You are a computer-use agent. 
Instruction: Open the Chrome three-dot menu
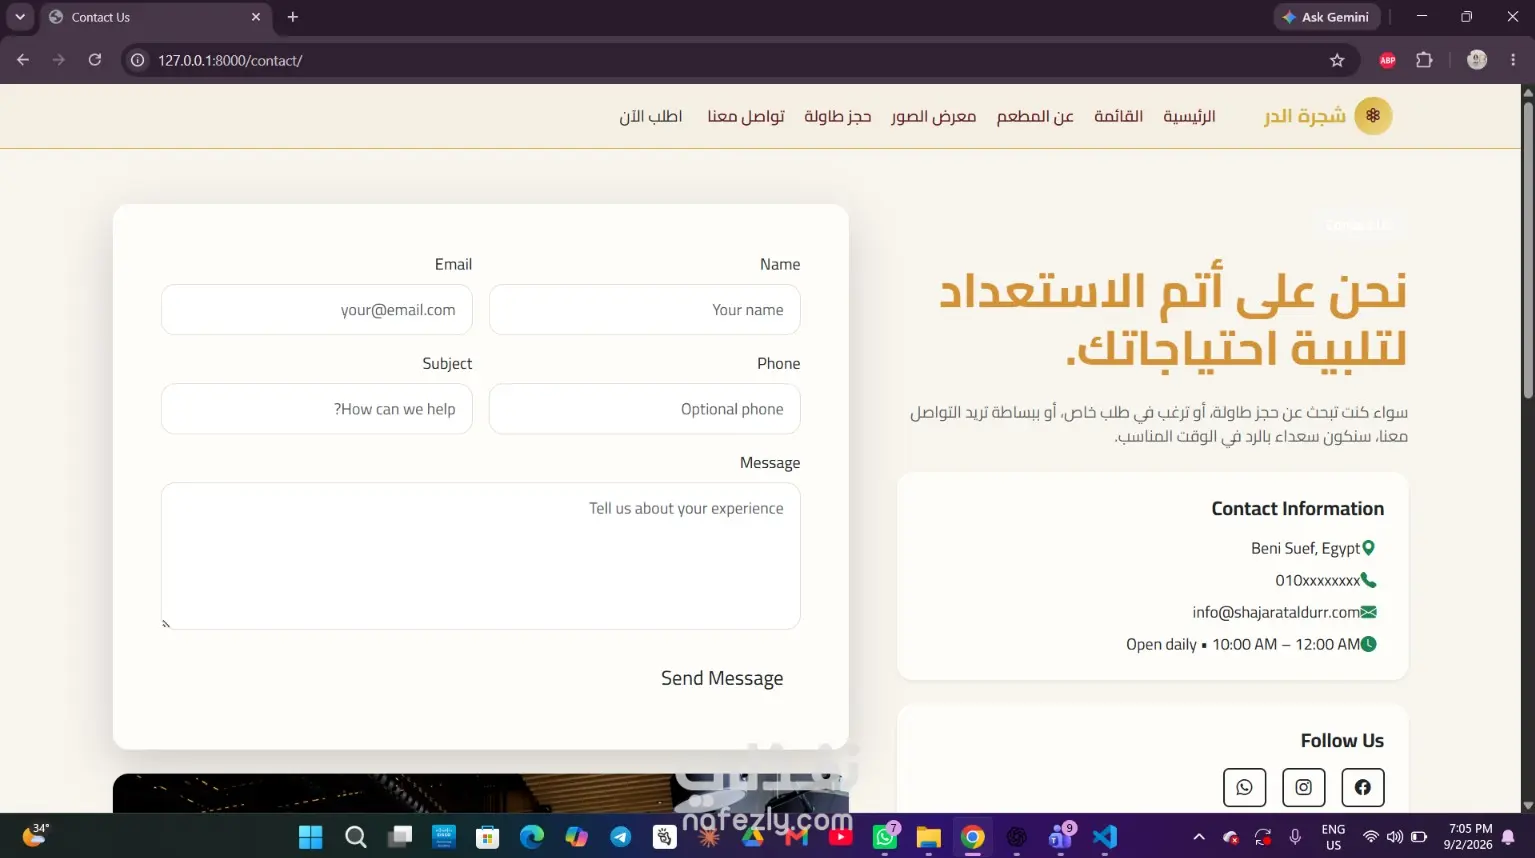pos(1513,60)
